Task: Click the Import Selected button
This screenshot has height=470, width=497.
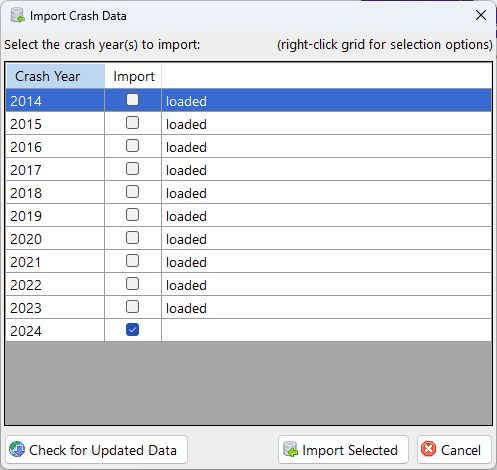Action: (x=343, y=450)
